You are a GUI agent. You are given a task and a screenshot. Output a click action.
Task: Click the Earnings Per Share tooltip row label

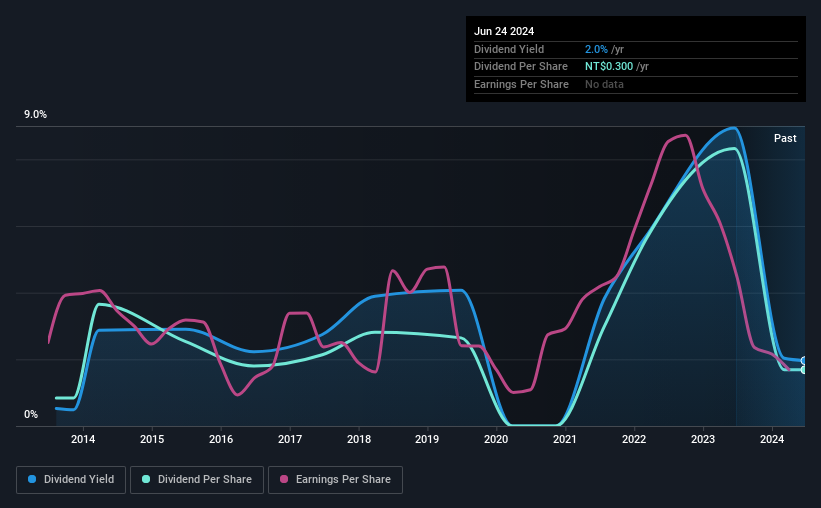521,84
